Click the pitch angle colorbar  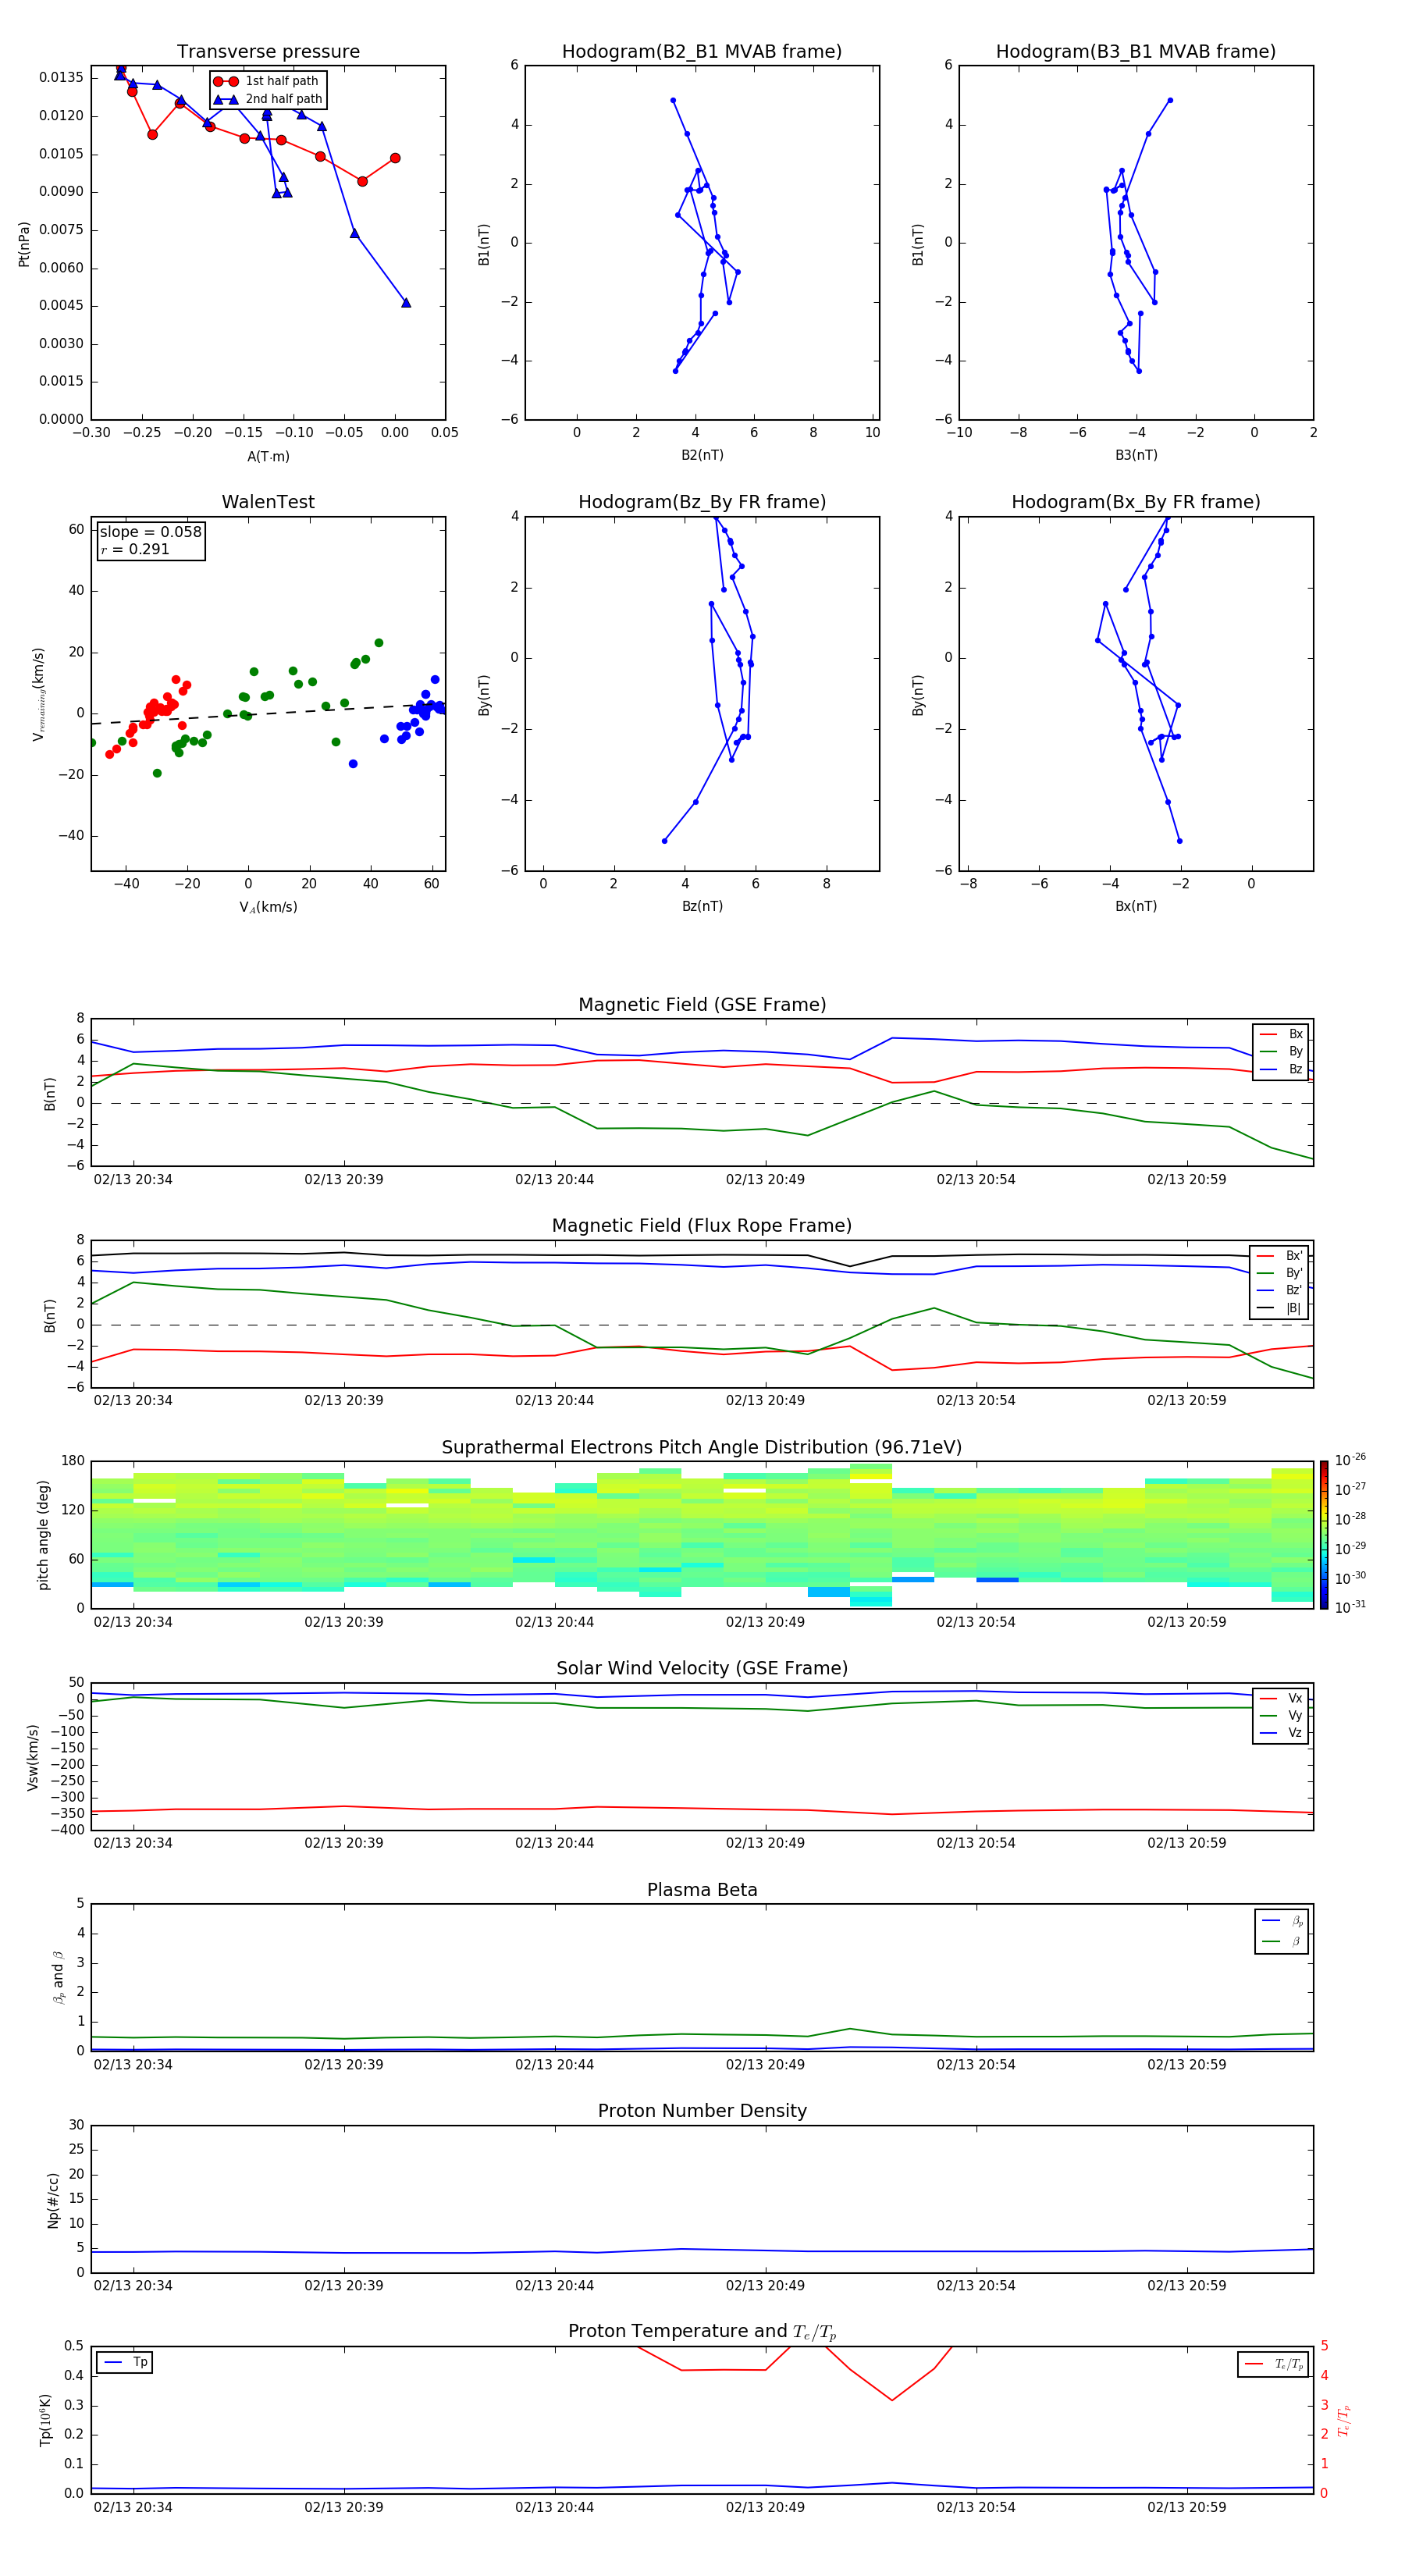point(1324,1534)
